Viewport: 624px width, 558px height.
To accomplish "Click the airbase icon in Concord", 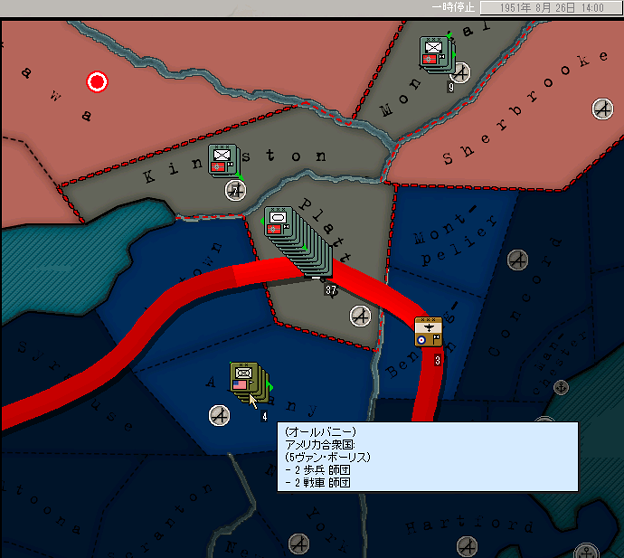I will click(518, 260).
